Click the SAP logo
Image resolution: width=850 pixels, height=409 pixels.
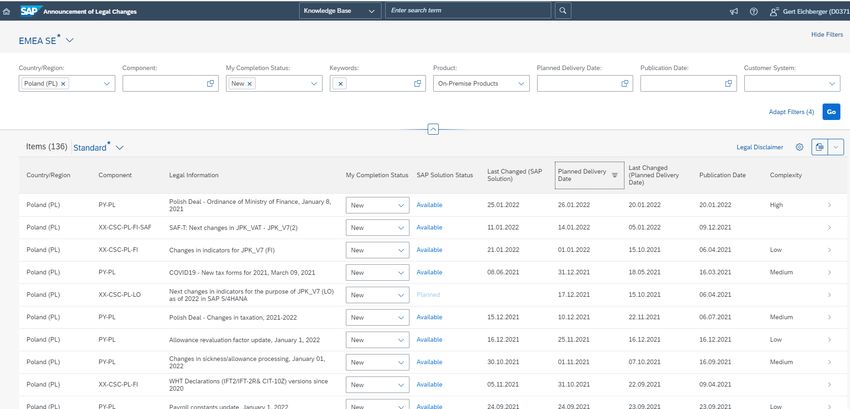pos(29,11)
